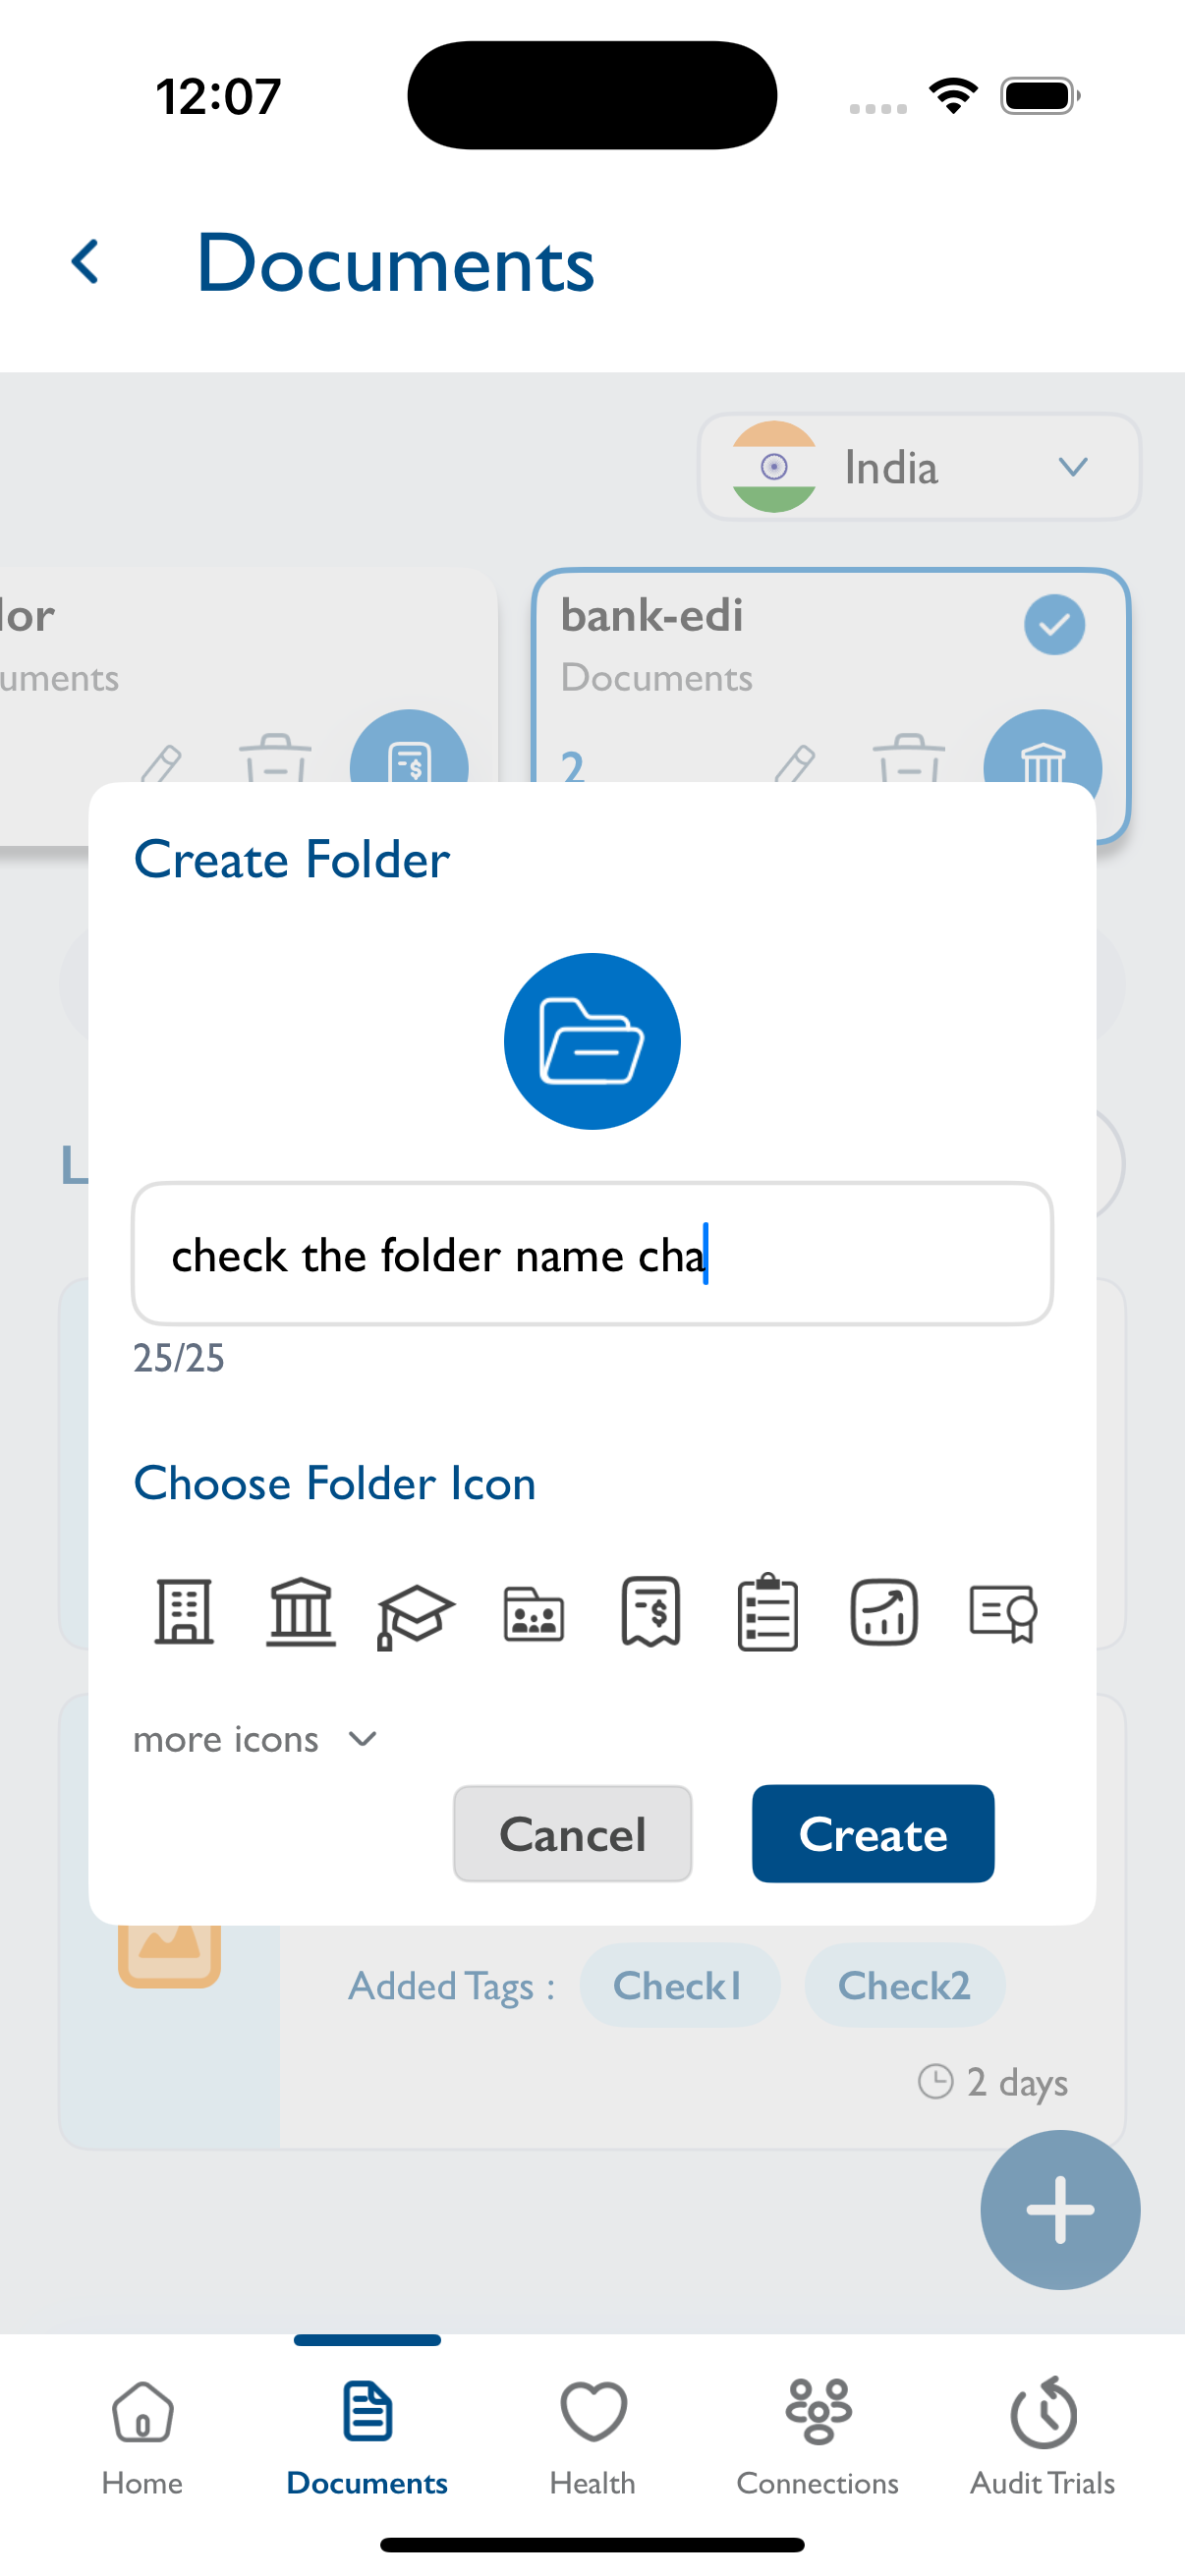Expand the more icons list
Viewport: 1185px width, 2576px height.
[x=256, y=1739]
